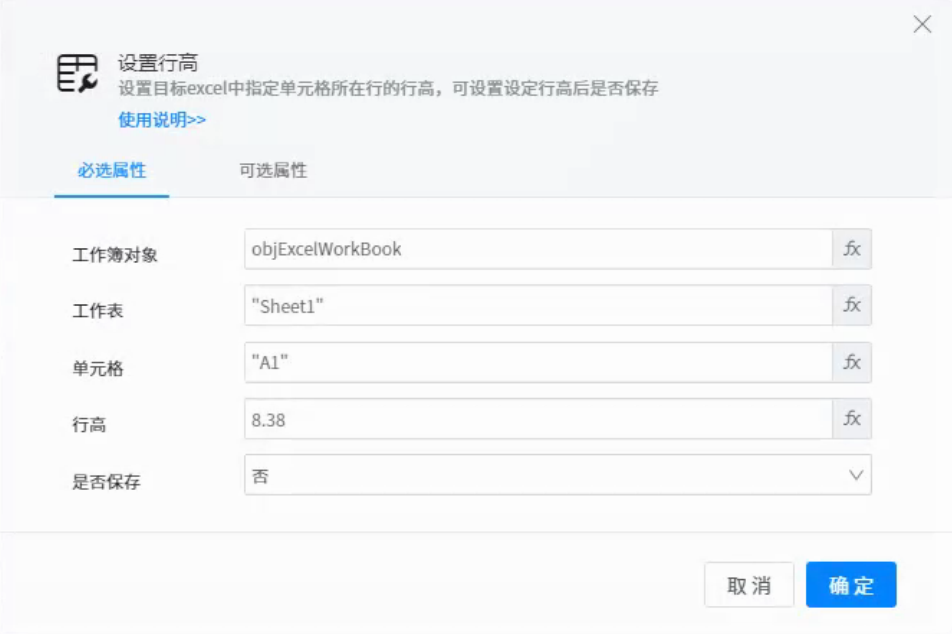Focus the "Sheet1" worksheet input field
This screenshot has width=952, height=634.
tap(538, 306)
